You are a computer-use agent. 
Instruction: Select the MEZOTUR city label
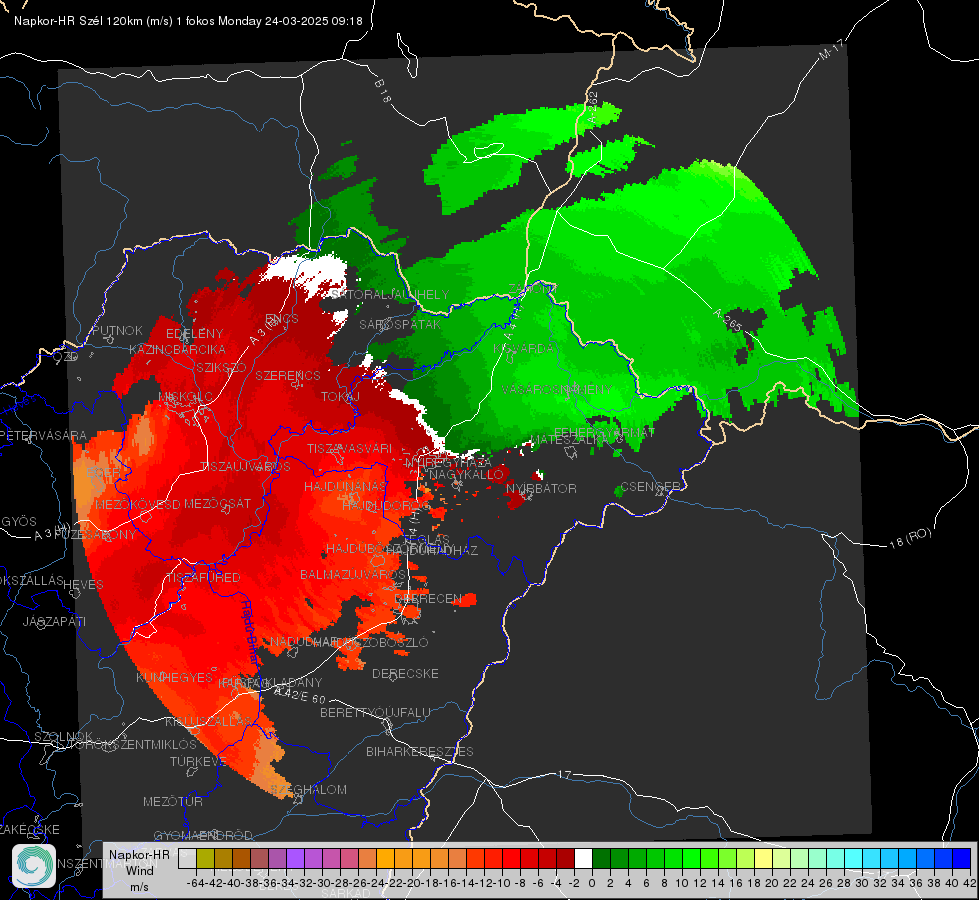pyautogui.click(x=173, y=801)
